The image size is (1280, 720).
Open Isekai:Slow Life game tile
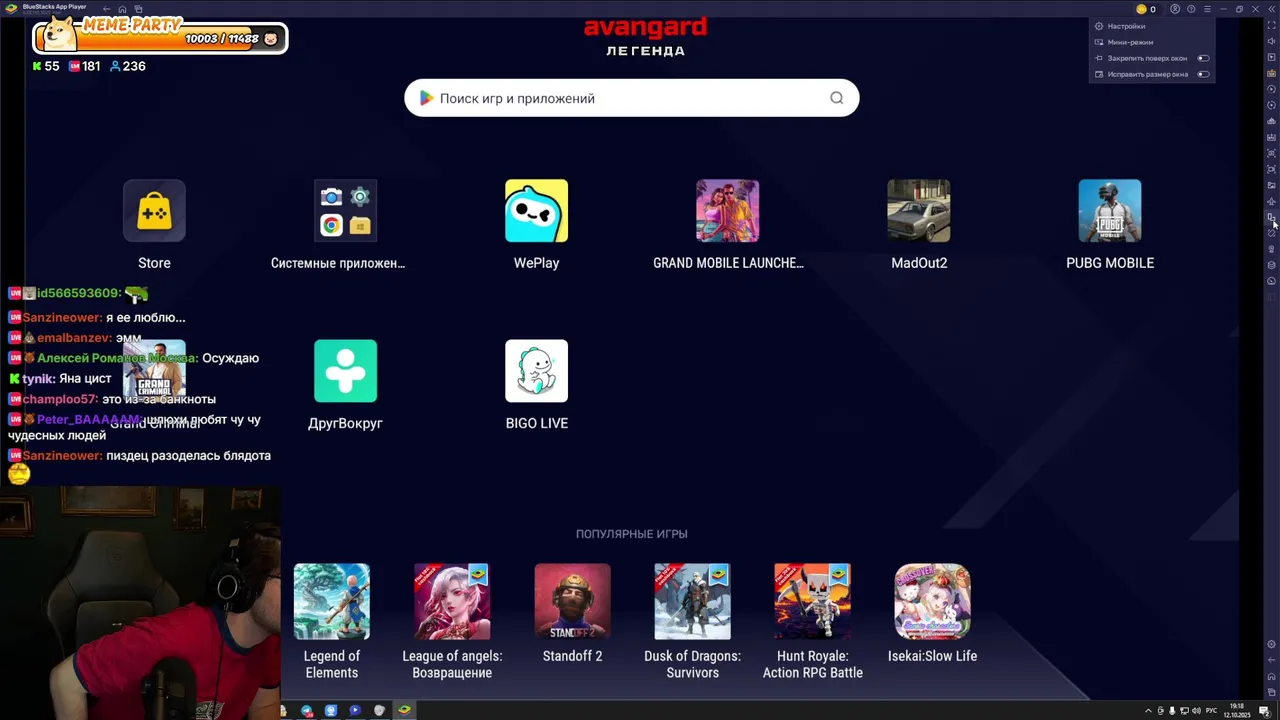pos(932,601)
